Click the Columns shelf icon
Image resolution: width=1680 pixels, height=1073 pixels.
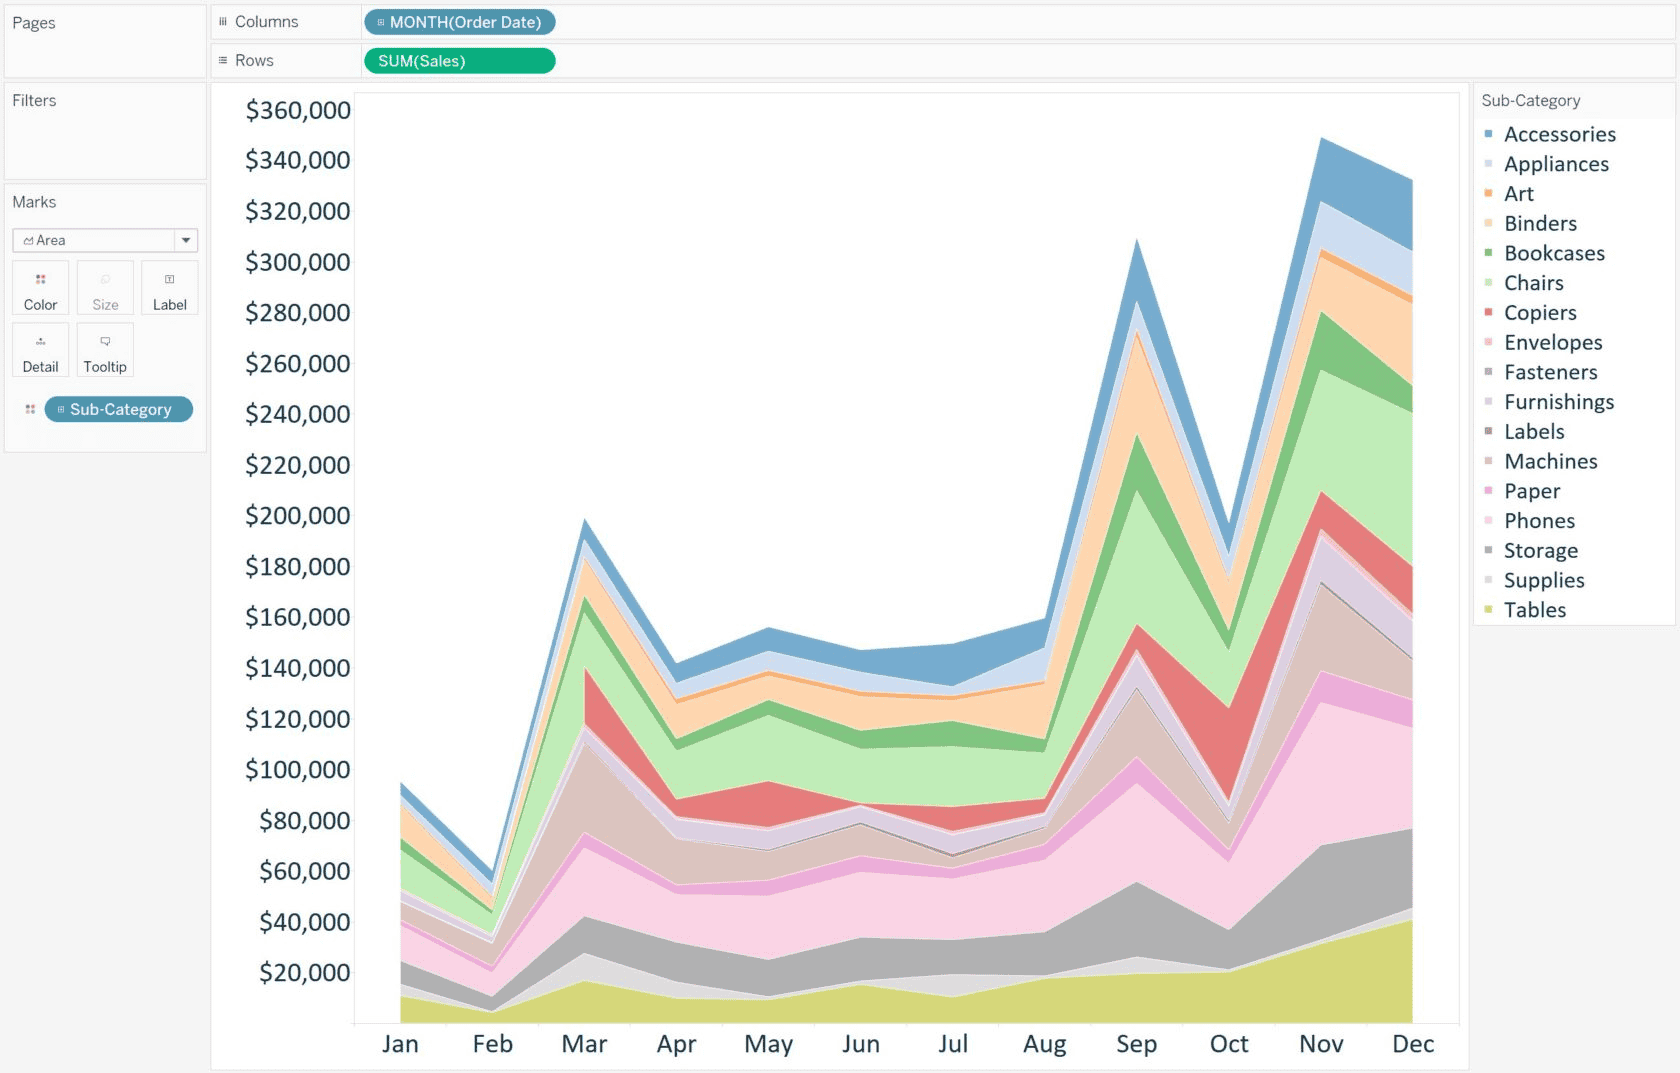point(222,21)
